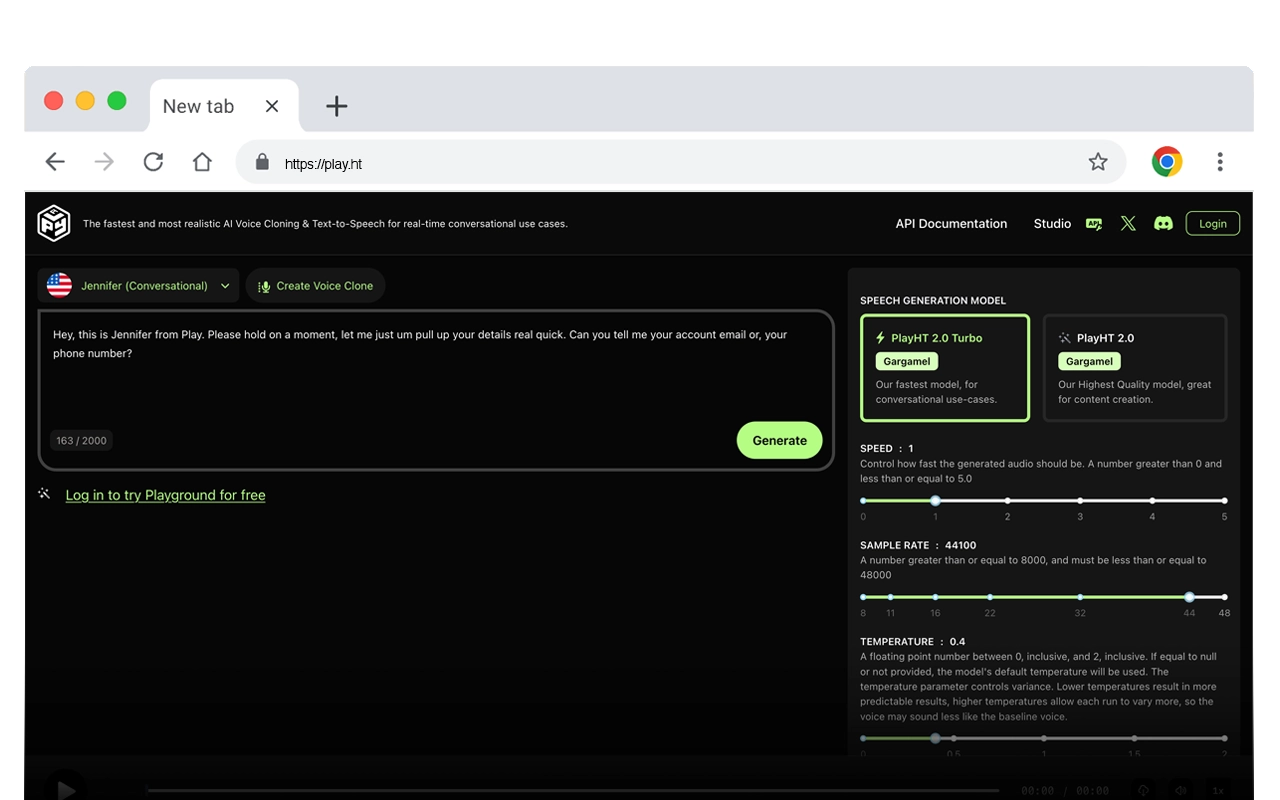Click the sparkle icon beside Log in link
The image size is (1280, 800).
click(44, 493)
